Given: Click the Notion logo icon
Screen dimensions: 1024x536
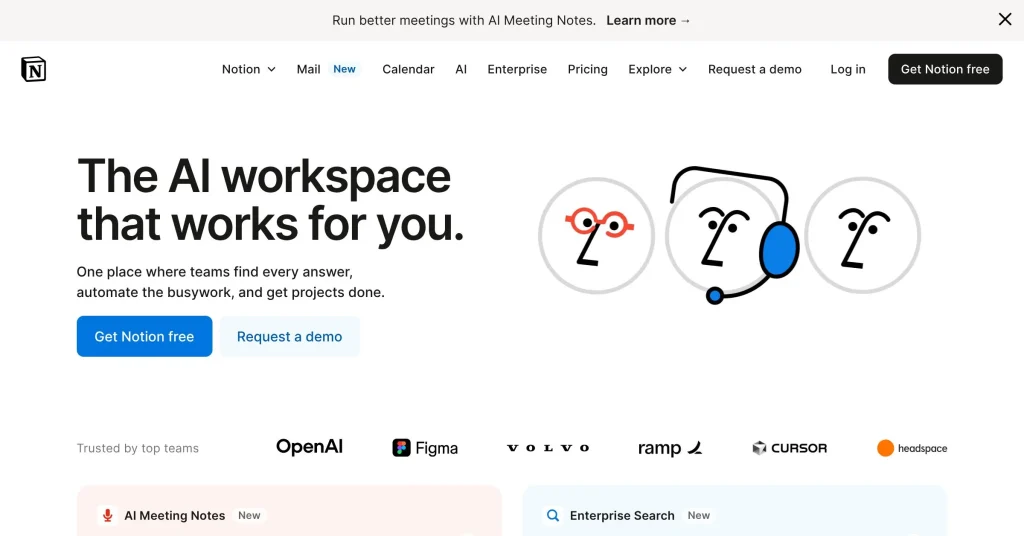Looking at the screenshot, I should pyautogui.click(x=33, y=69).
